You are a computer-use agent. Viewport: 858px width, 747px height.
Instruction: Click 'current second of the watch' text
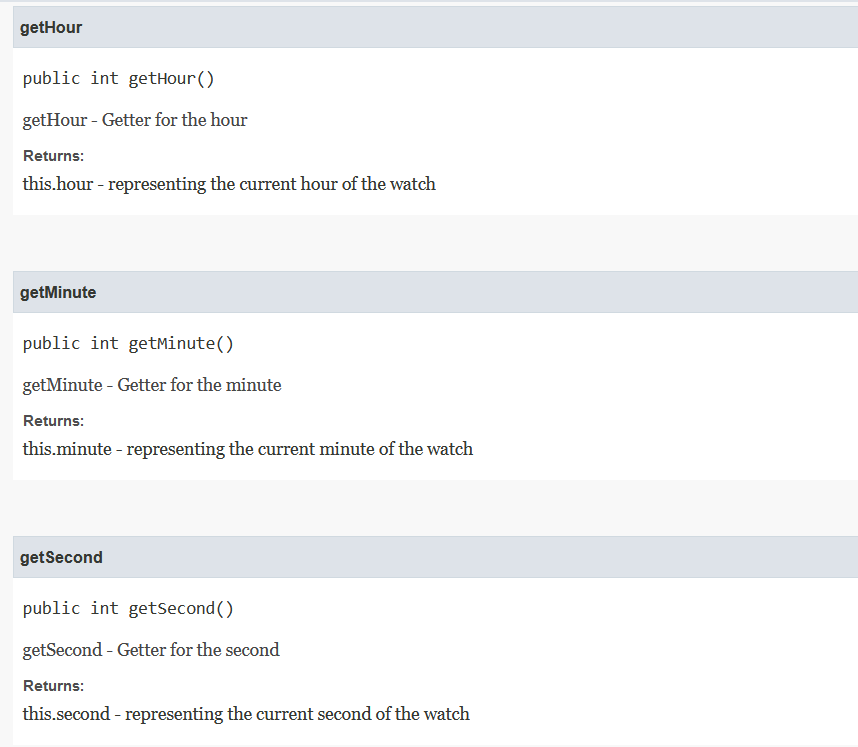click(x=363, y=714)
